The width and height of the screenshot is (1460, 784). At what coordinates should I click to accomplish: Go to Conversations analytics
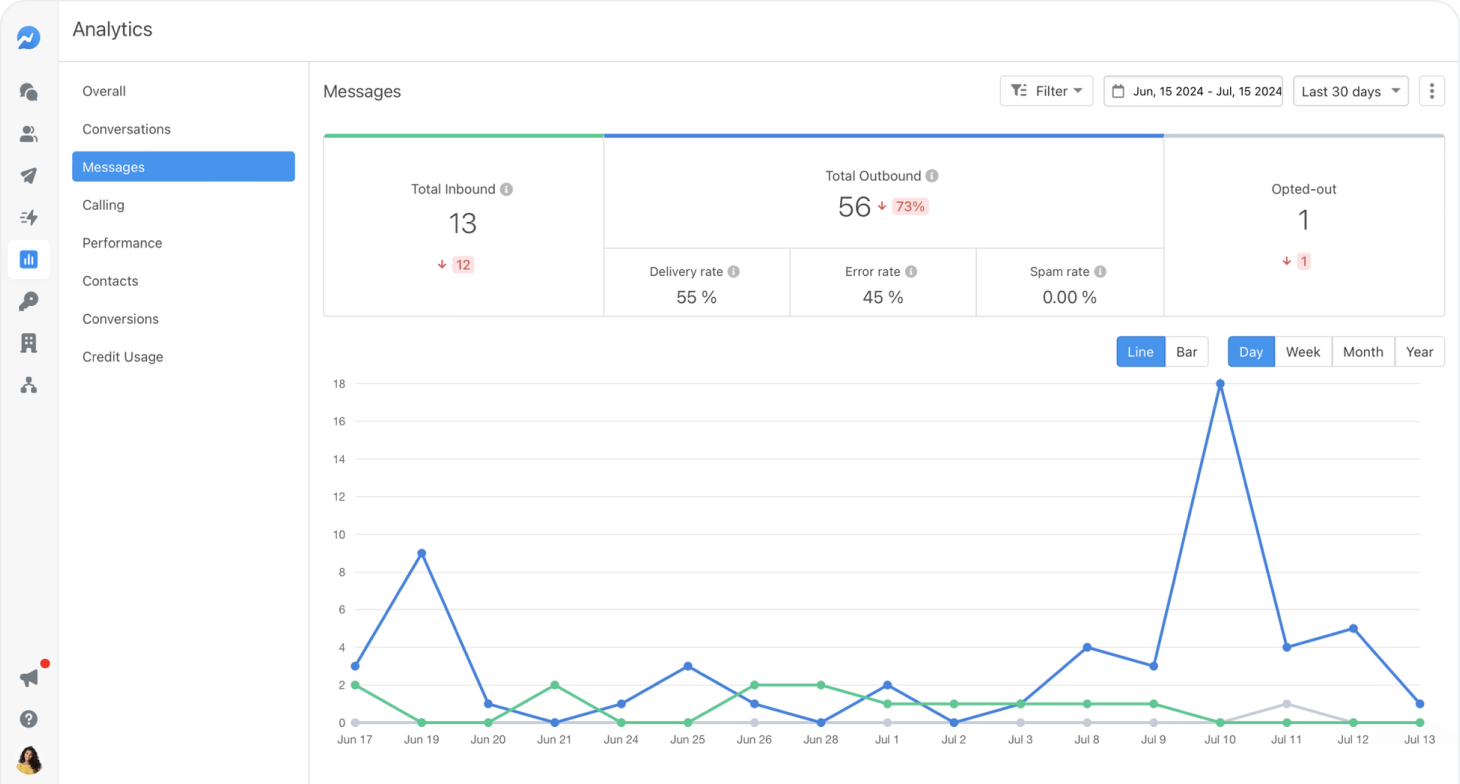click(x=126, y=129)
